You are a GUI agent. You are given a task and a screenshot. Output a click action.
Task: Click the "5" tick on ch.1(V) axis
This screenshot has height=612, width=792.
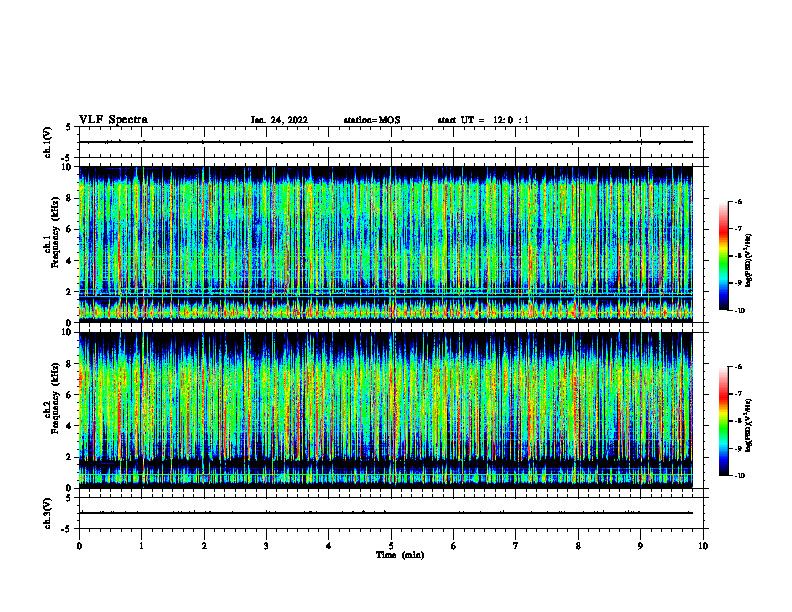(68, 127)
